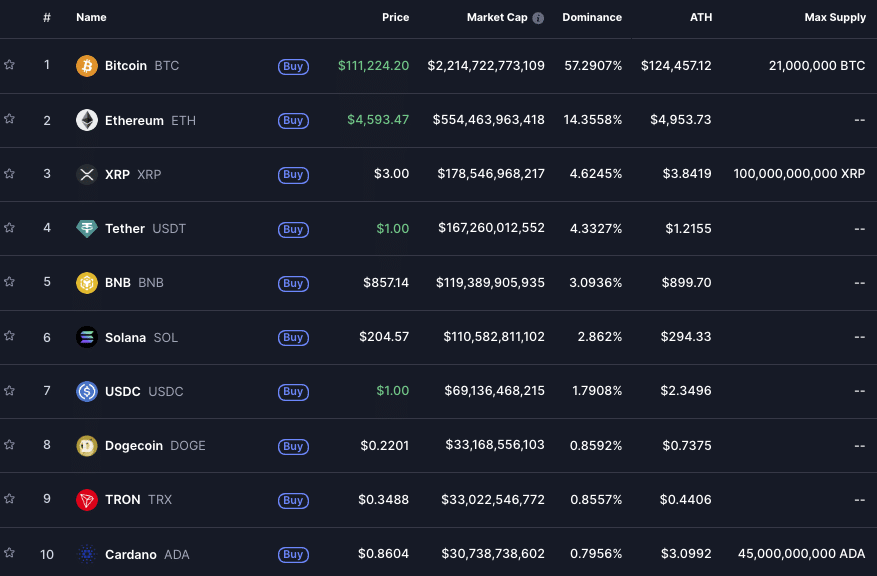Star Solana in the watchlist
This screenshot has width=877, height=576.
[10, 336]
